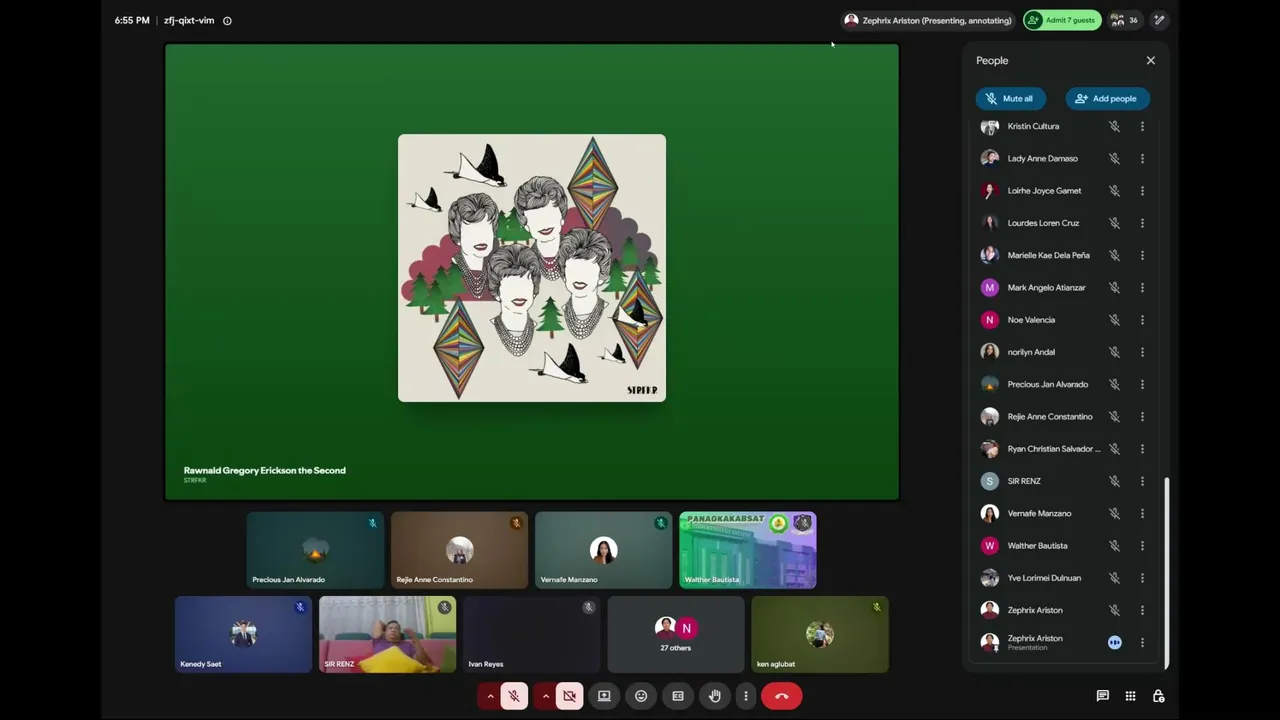The height and width of the screenshot is (720, 1280).
Task: Click the annotation pen icon in top bar
Action: pos(1159,20)
